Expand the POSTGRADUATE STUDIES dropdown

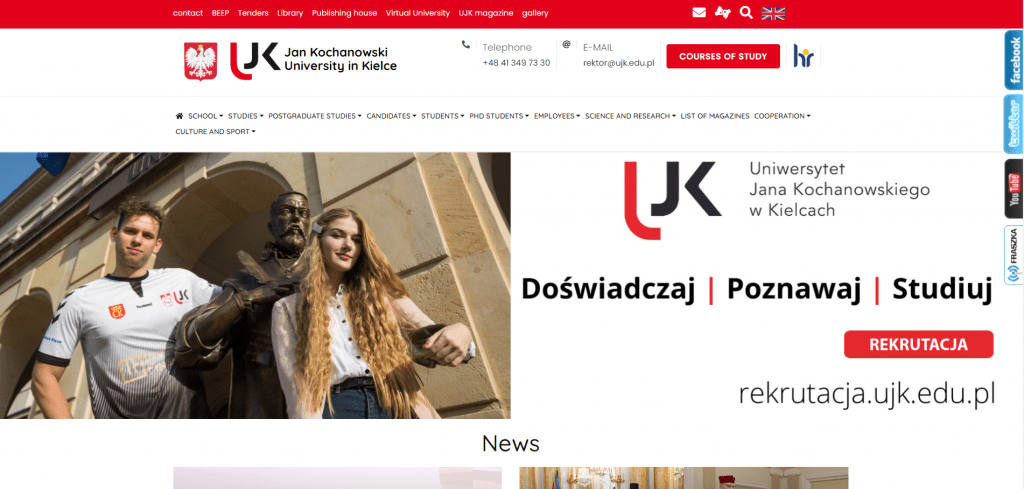click(314, 116)
